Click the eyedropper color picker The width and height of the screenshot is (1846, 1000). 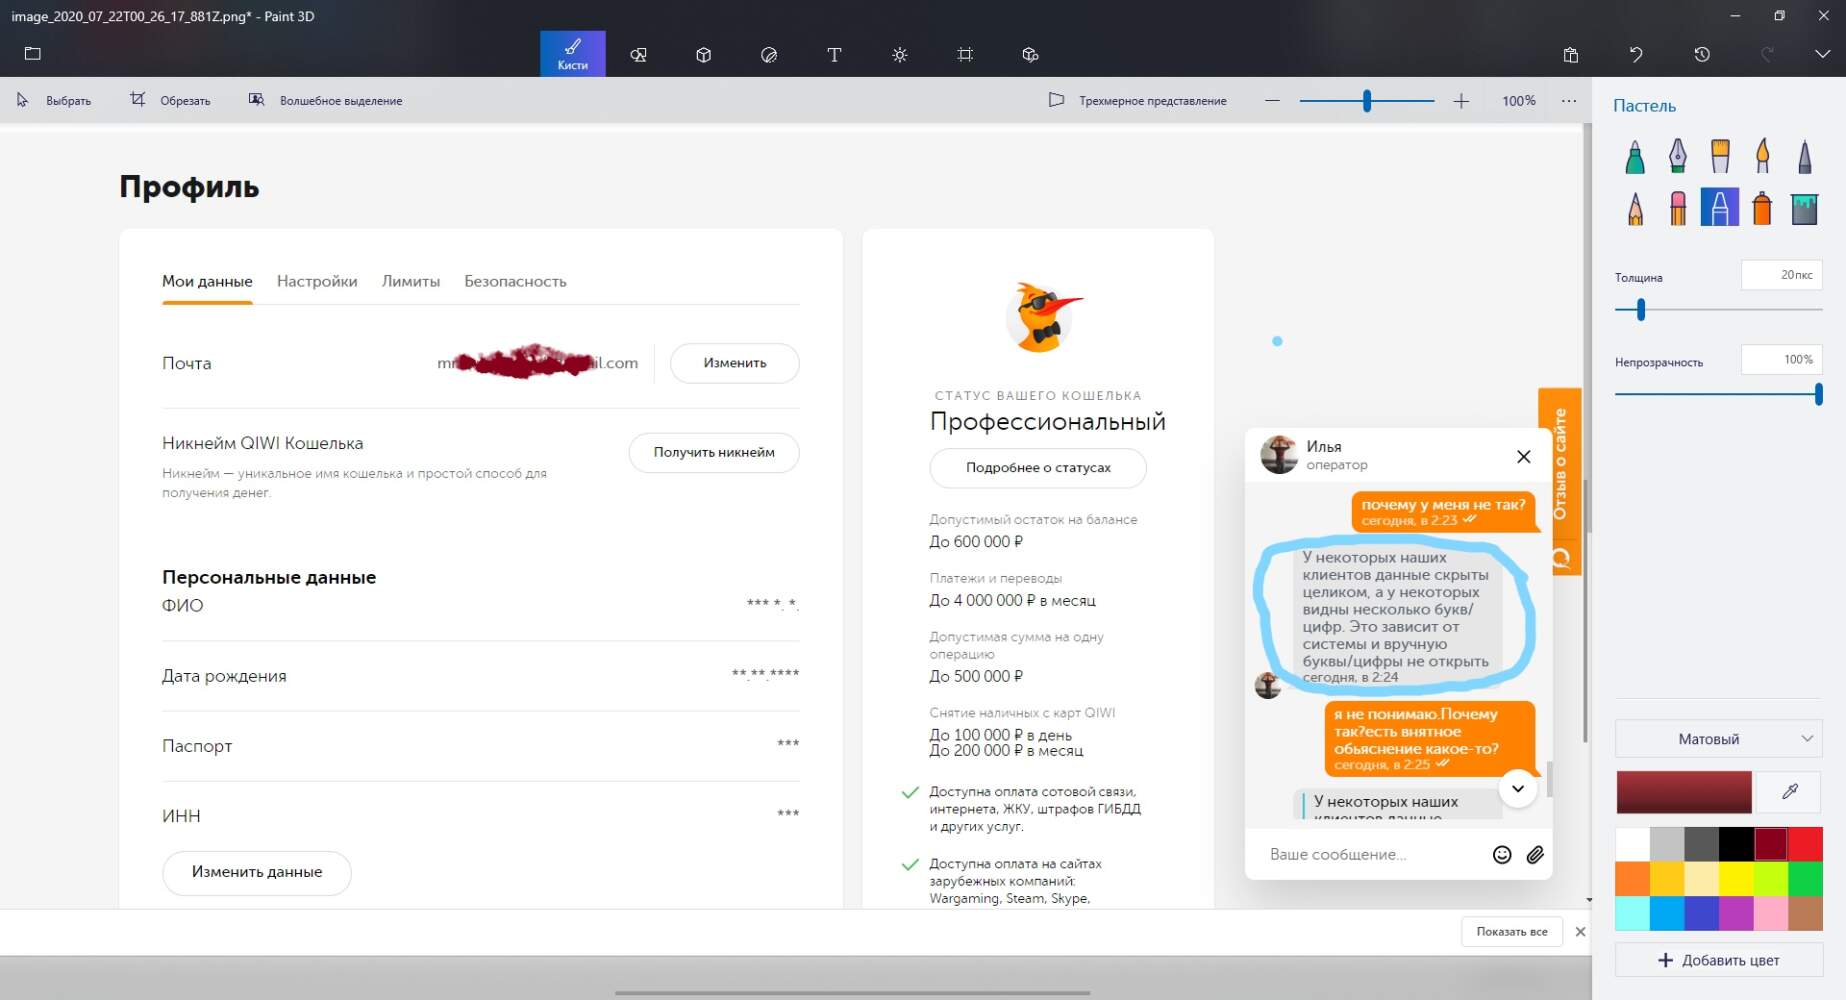pos(1789,792)
